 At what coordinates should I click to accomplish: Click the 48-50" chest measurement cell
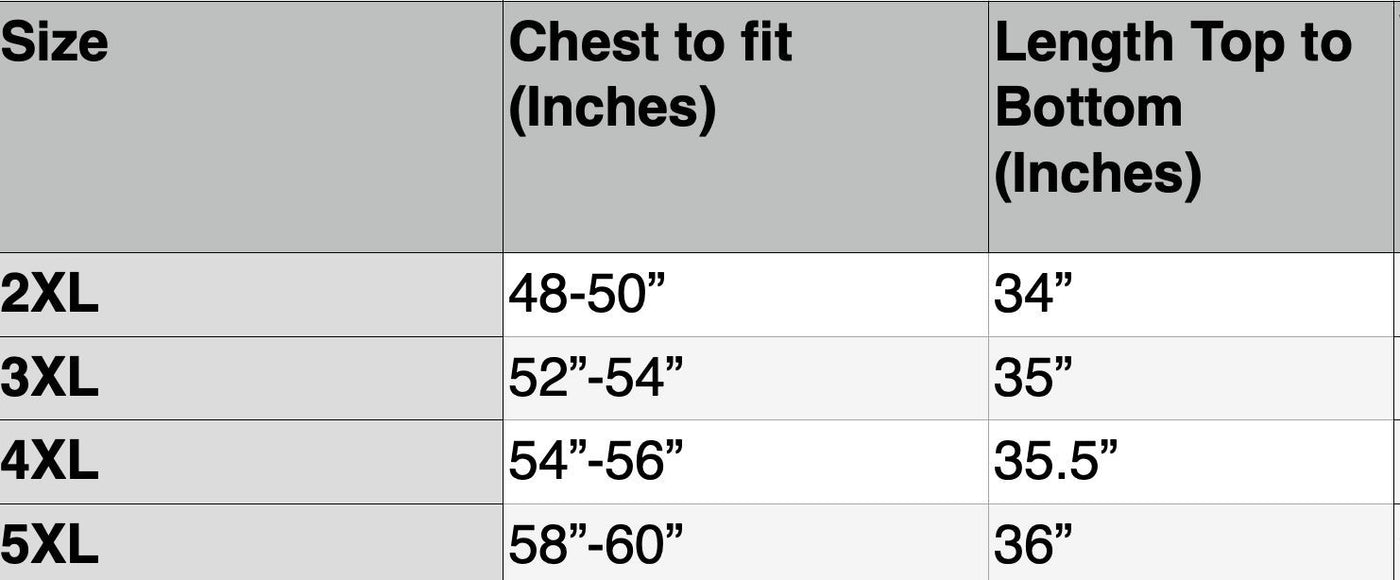click(x=587, y=296)
